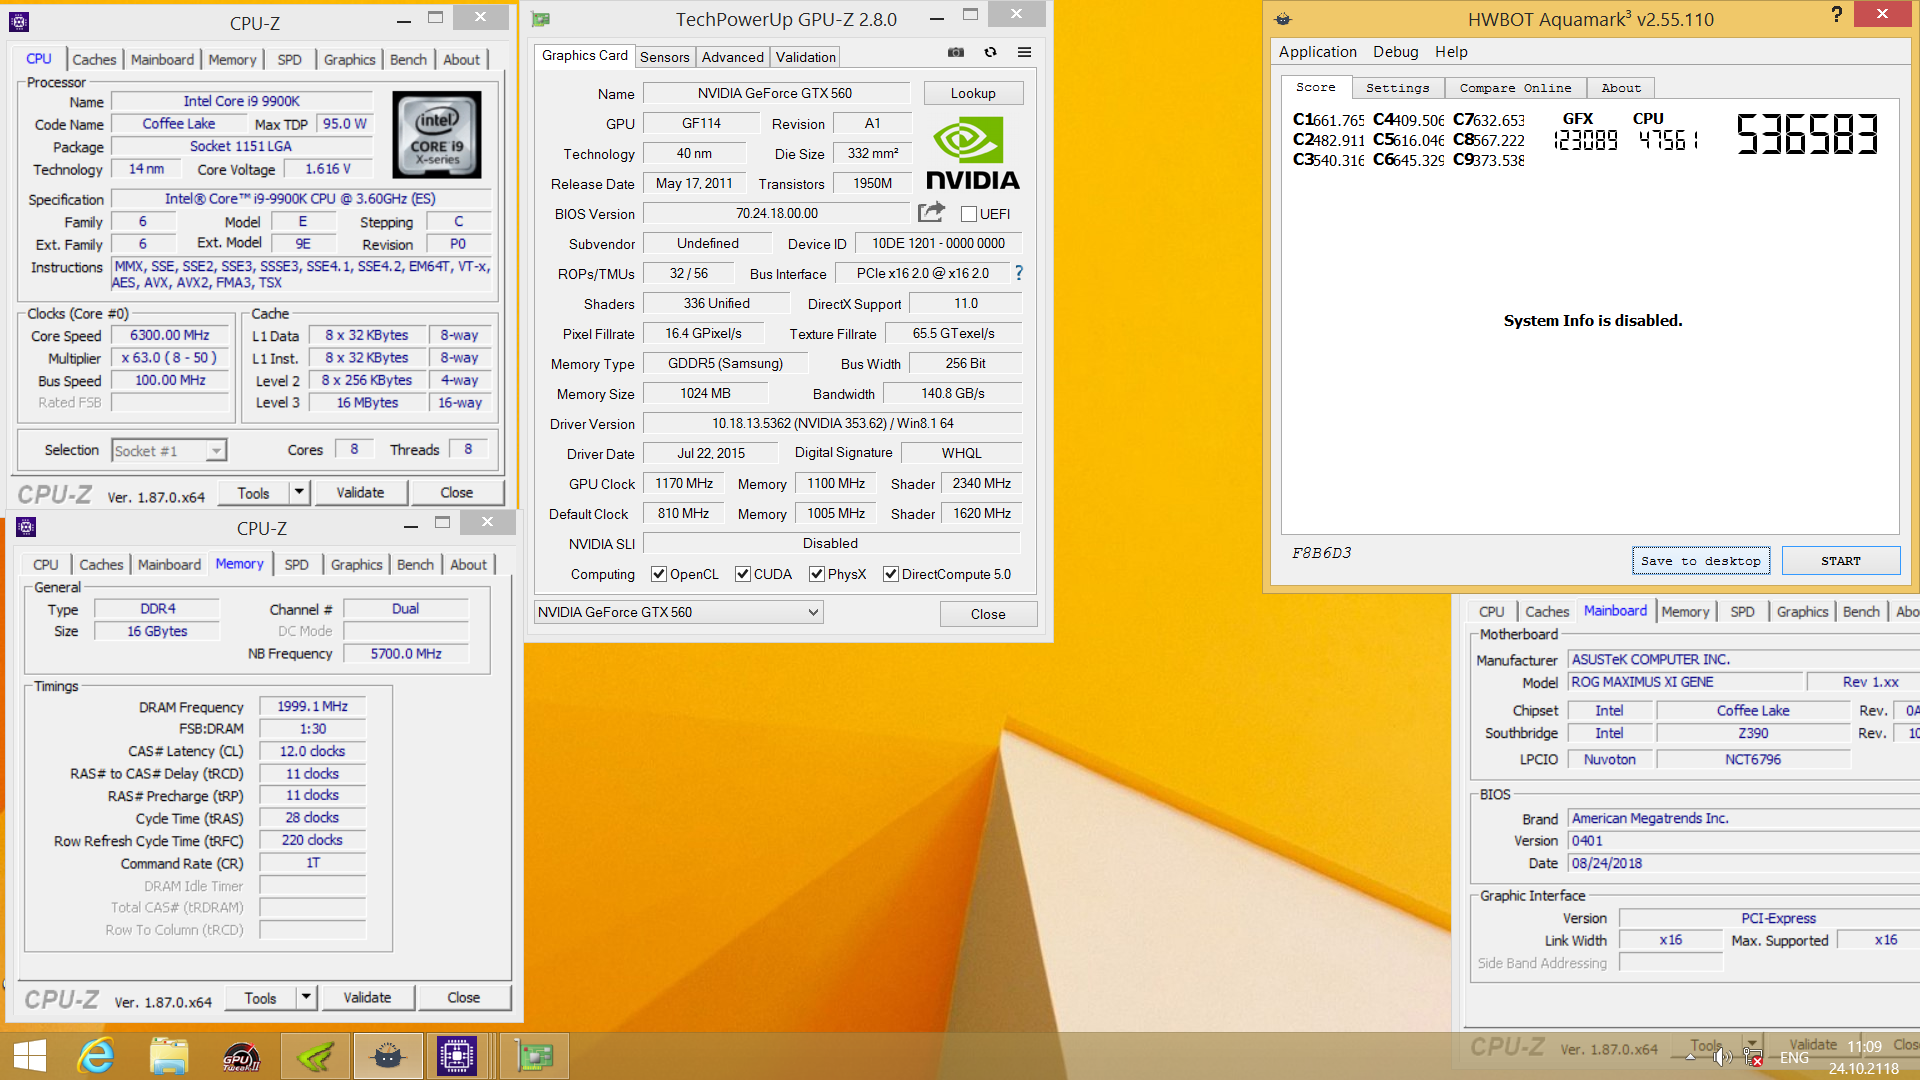Click the Close button in GPU-Z
The image size is (1920, 1080).
(988, 614)
